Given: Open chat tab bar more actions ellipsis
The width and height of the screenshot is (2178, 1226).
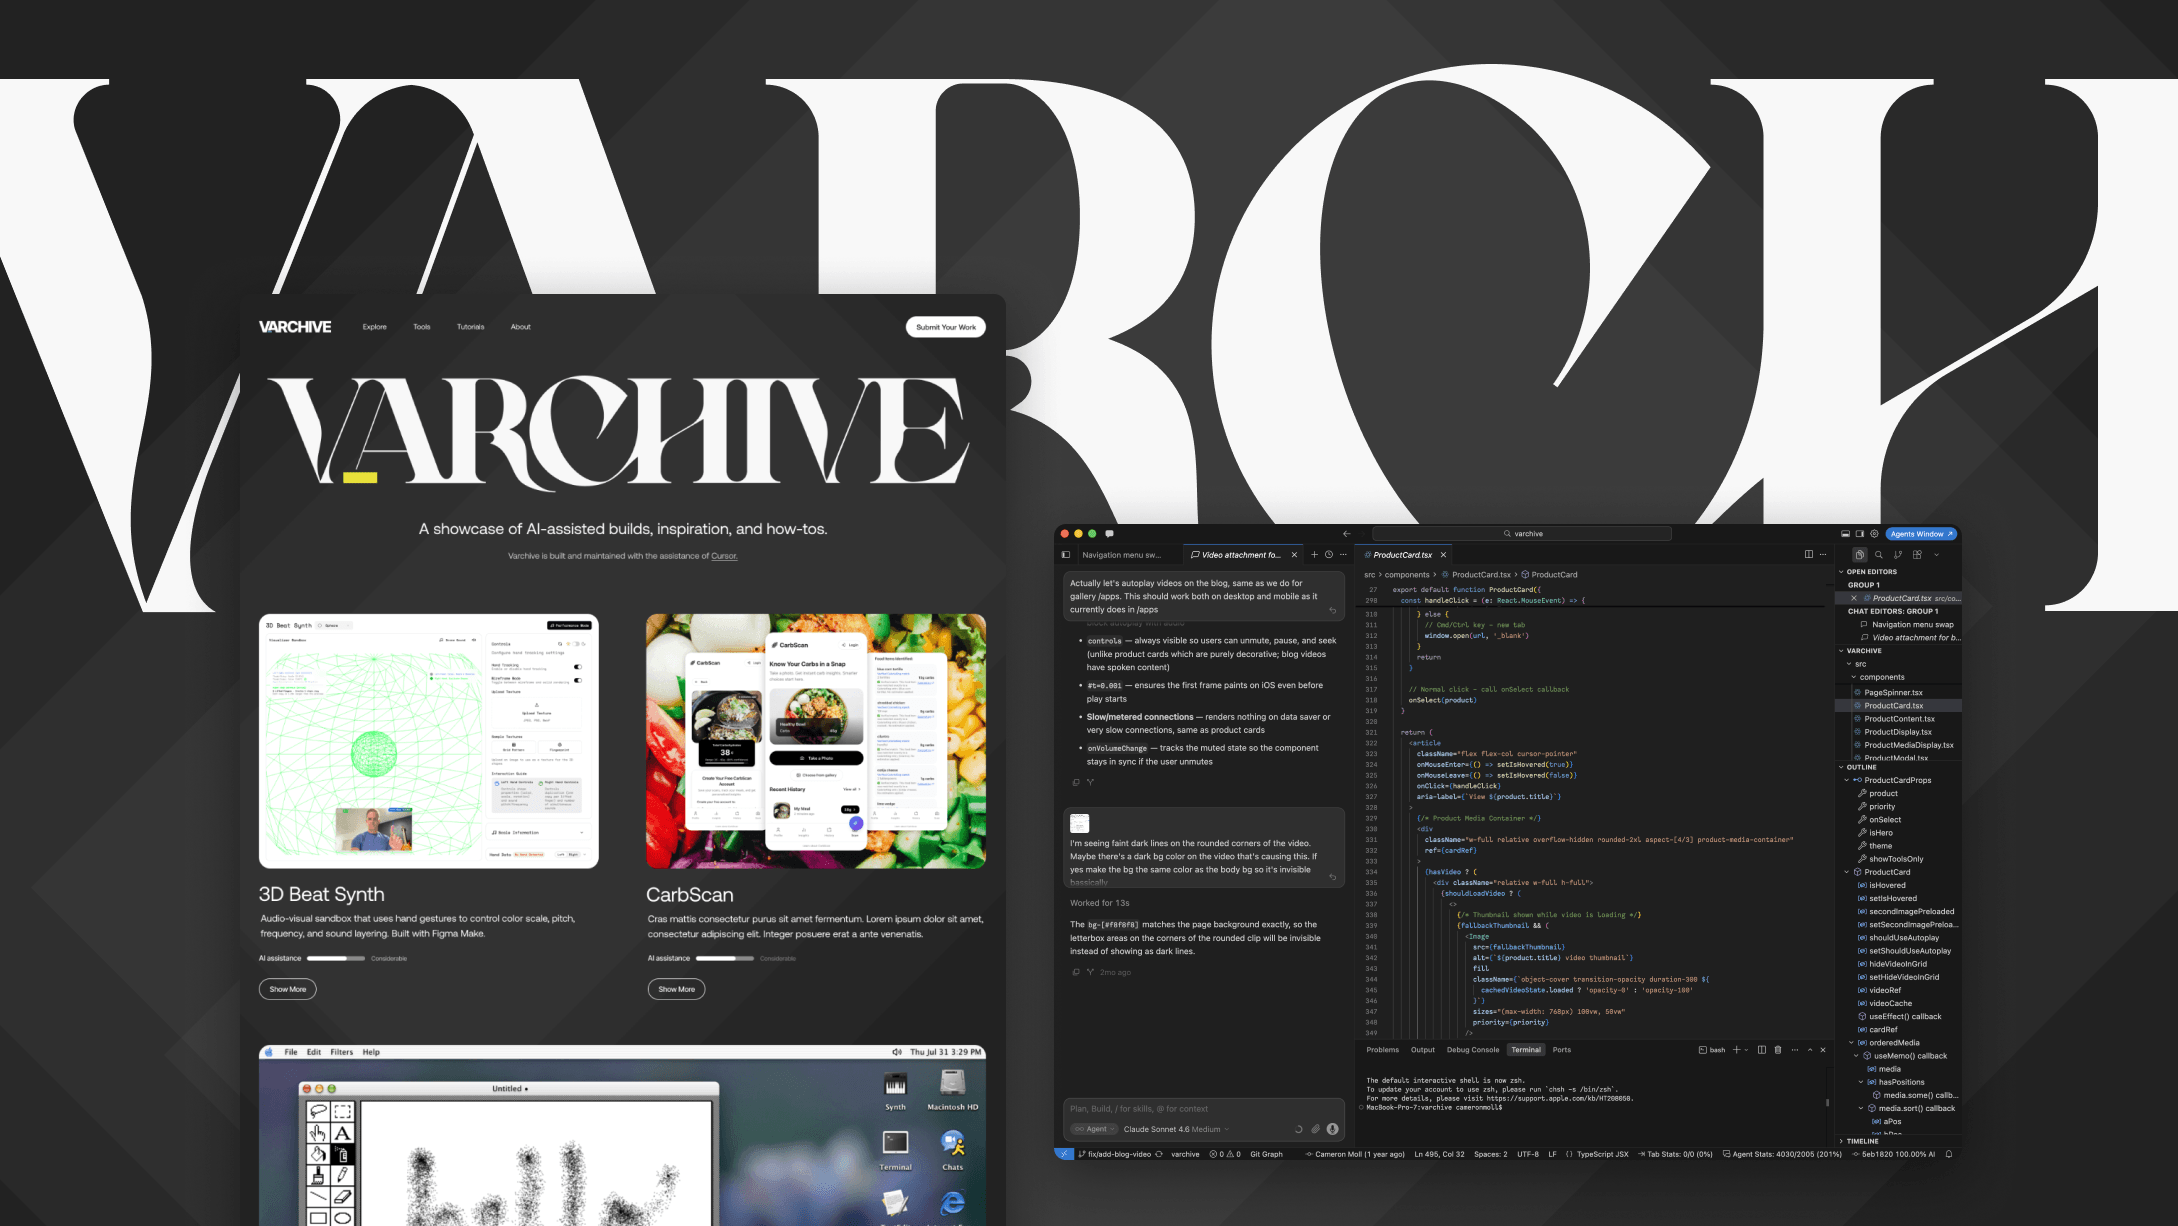Looking at the screenshot, I should pos(1343,555).
